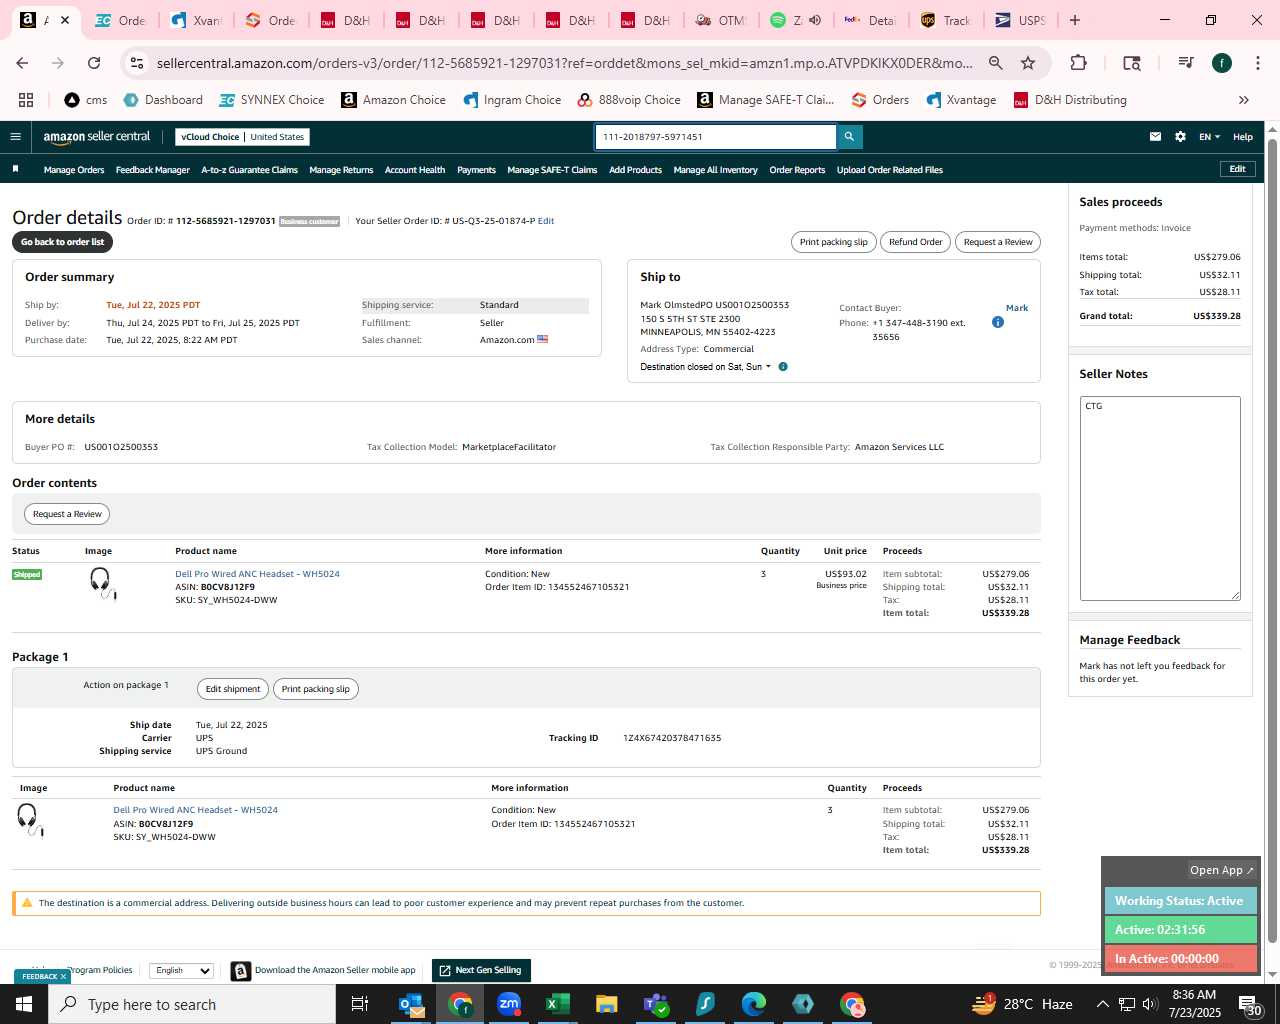
Task: Open the English language selector in the footer
Action: click(x=181, y=970)
